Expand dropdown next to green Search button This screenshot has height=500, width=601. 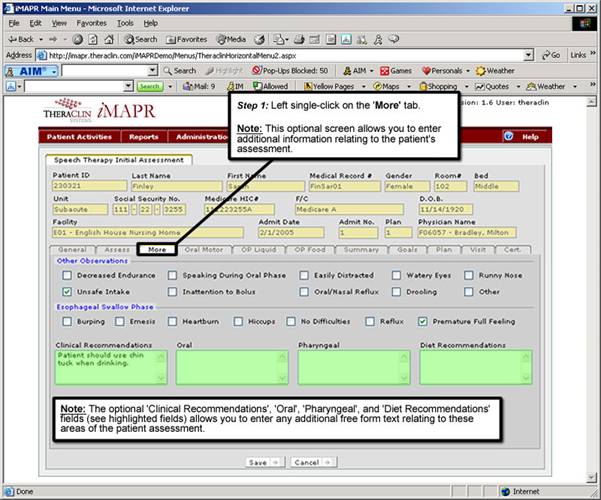pos(170,87)
